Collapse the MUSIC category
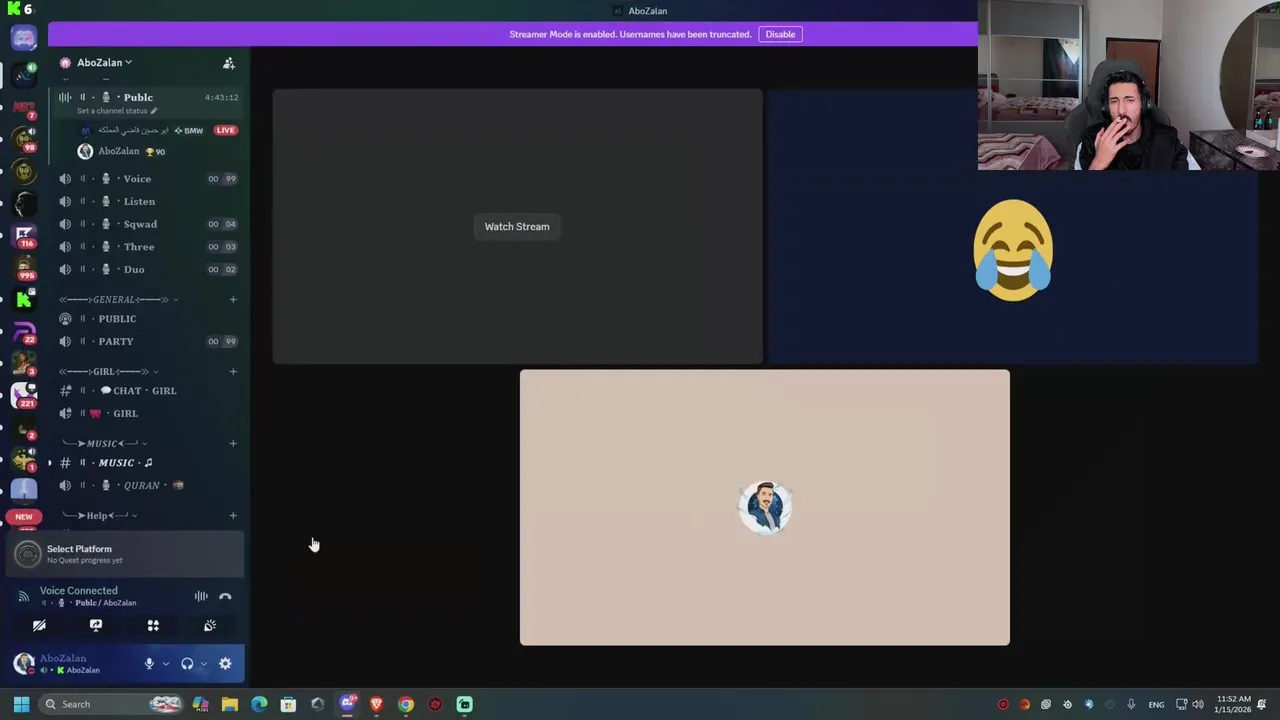The image size is (1280, 720). [104, 444]
